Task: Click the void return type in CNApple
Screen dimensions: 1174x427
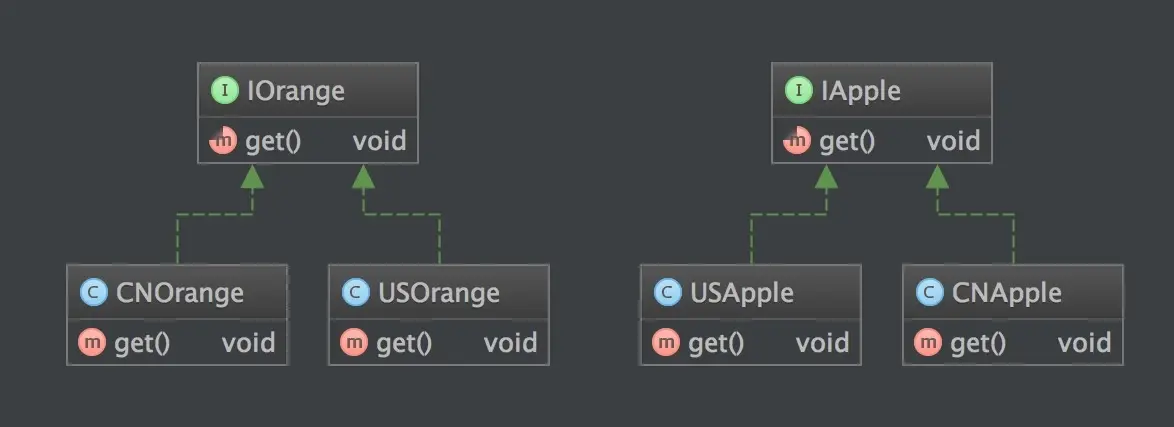Action: tap(1084, 343)
